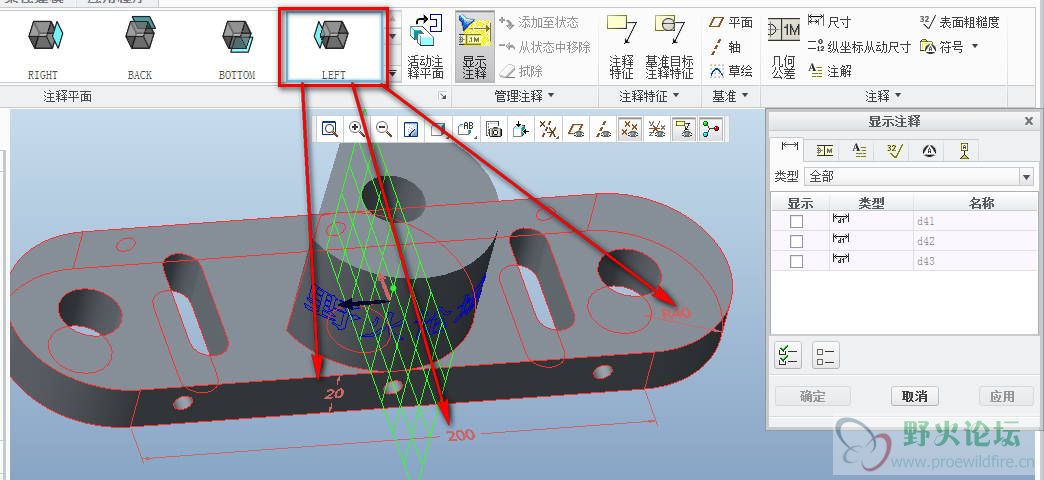Screen dimensions: 1044x480
Task: Click the Repaint icon in graphics toolbar
Action: 411,129
